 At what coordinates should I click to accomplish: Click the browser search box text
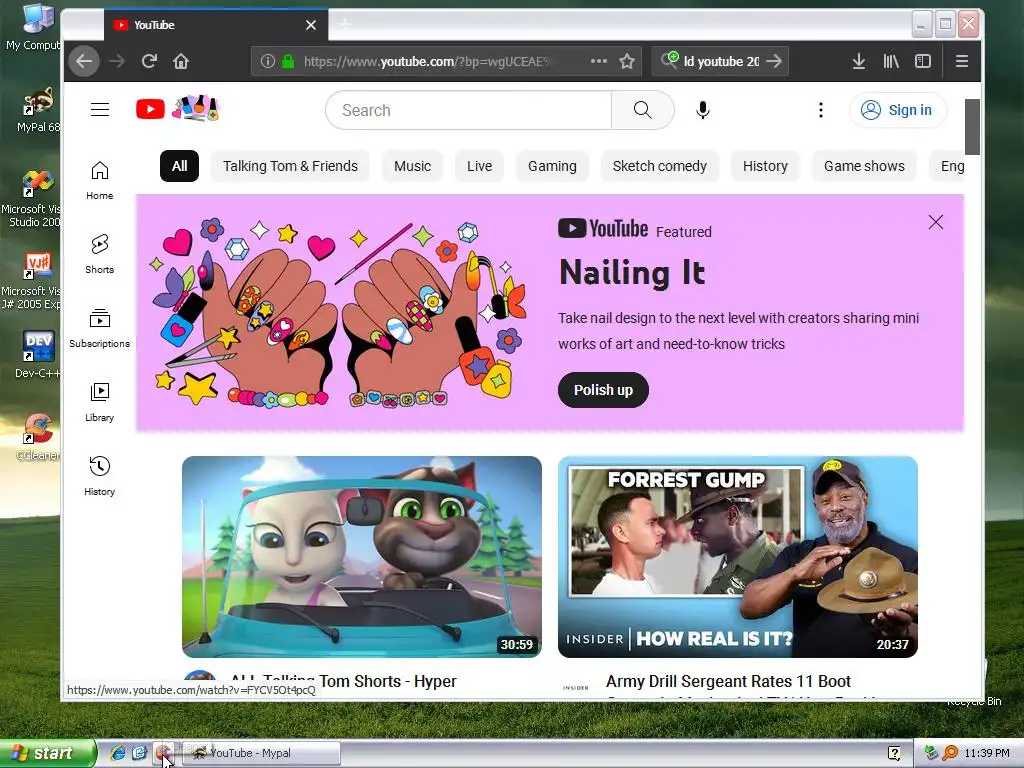click(722, 61)
